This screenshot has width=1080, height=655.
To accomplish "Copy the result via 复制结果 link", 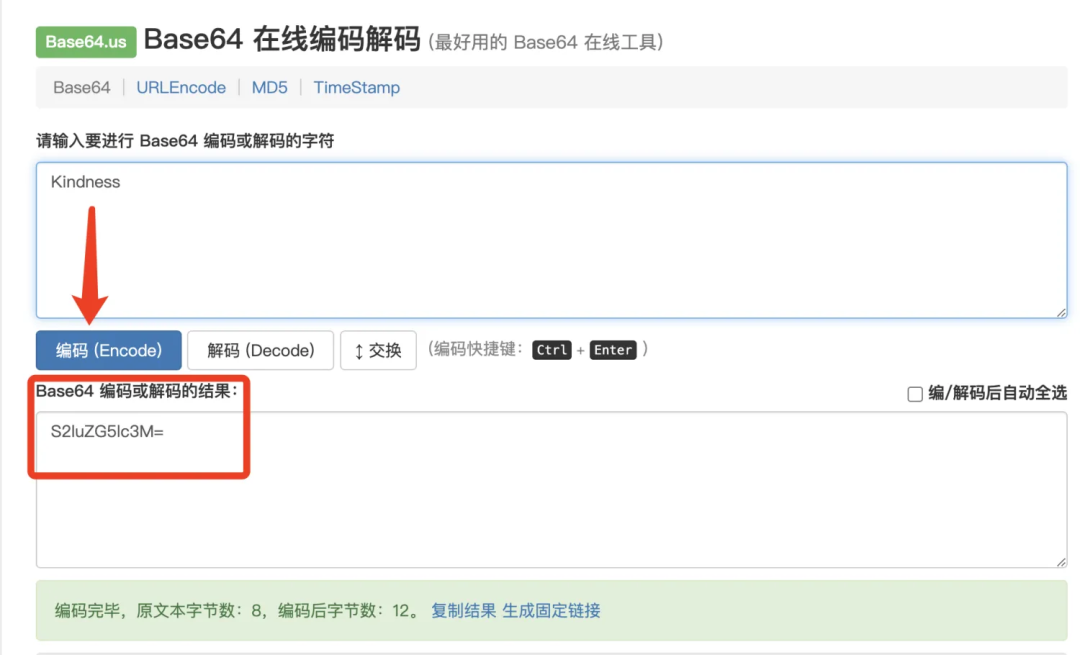I will pos(464,611).
